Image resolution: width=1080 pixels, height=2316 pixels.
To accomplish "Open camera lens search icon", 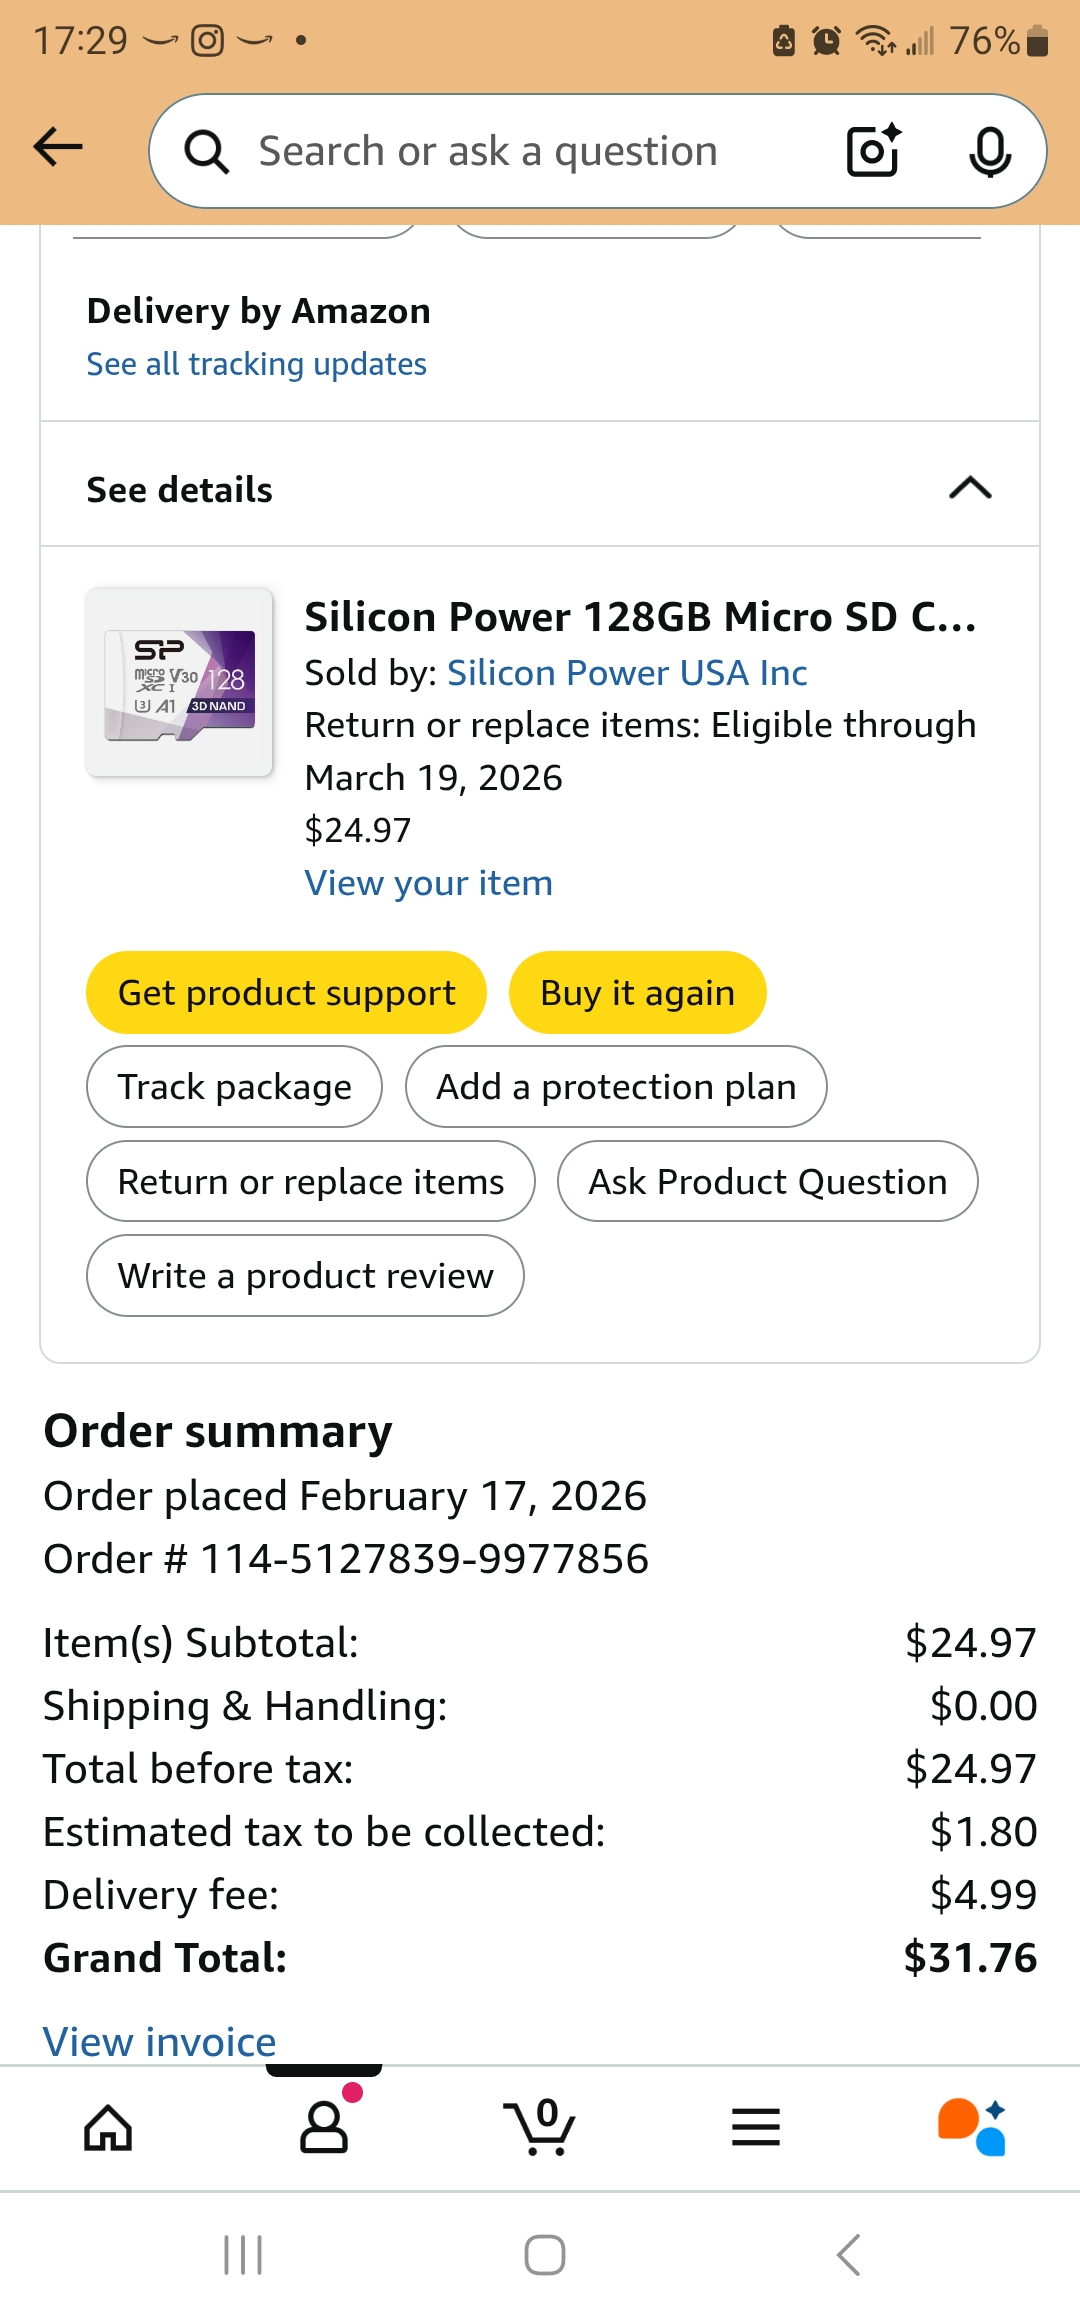I will click(x=873, y=151).
